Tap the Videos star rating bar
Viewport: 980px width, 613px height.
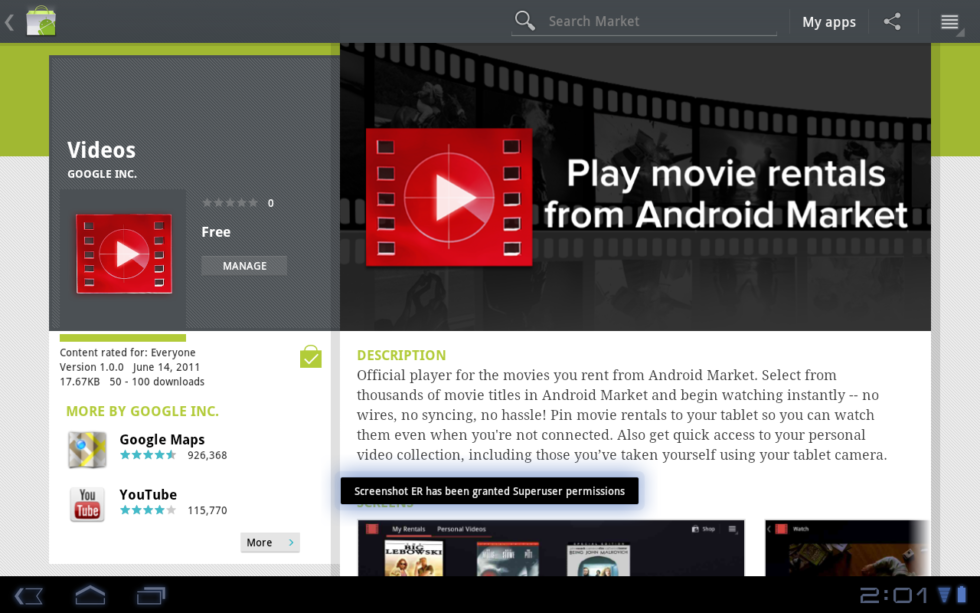click(x=230, y=203)
